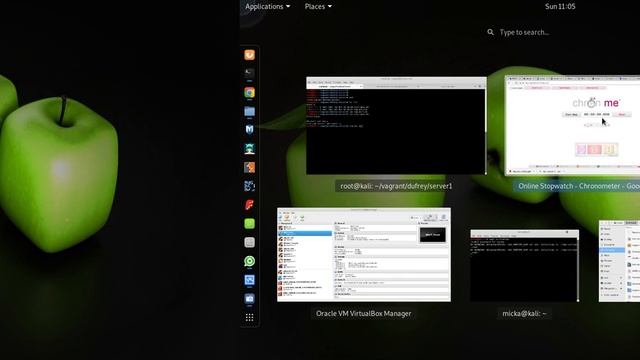
Task: Select the micka@kali terminal window thumbnail
Action: (x=524, y=266)
